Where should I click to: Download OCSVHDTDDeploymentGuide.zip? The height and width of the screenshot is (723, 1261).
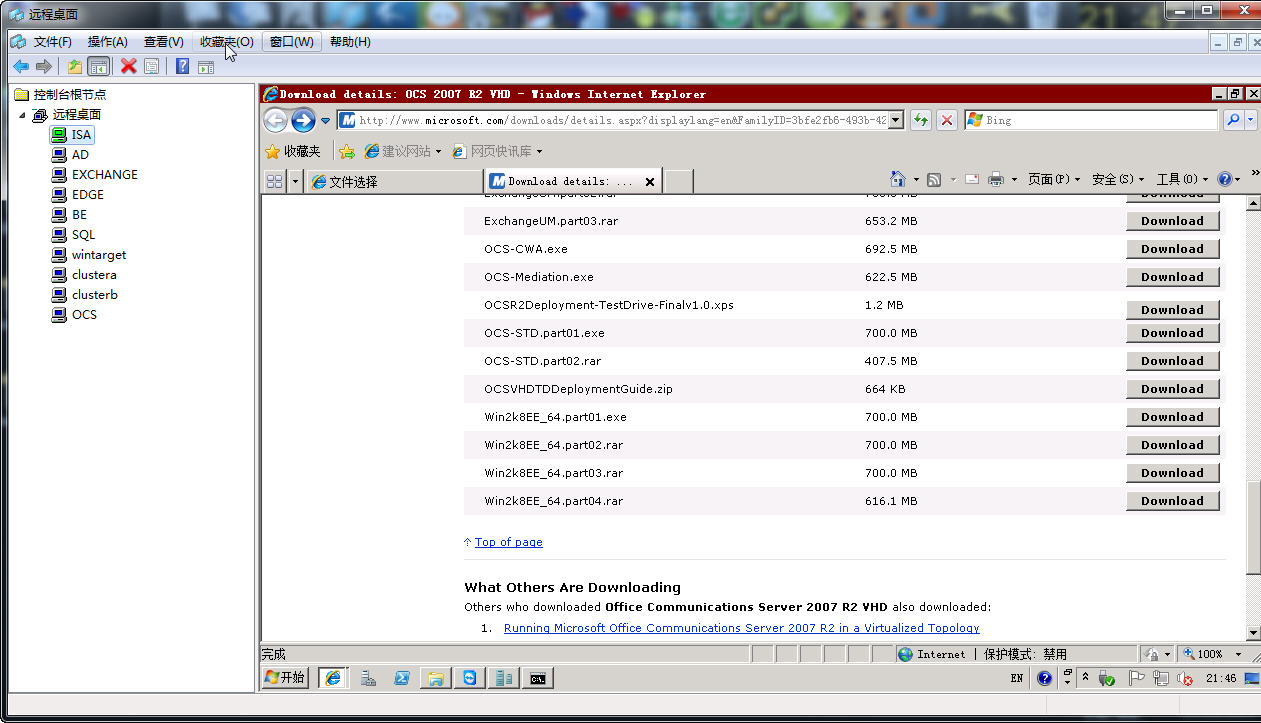click(1172, 389)
